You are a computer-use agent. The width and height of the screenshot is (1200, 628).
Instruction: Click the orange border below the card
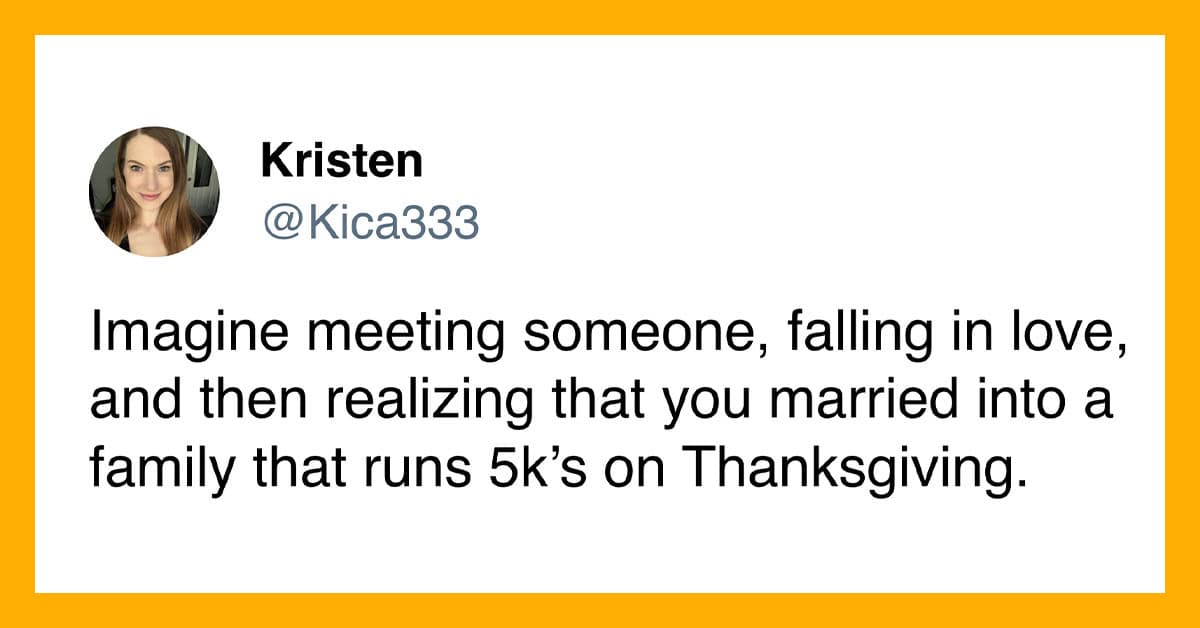(600, 610)
